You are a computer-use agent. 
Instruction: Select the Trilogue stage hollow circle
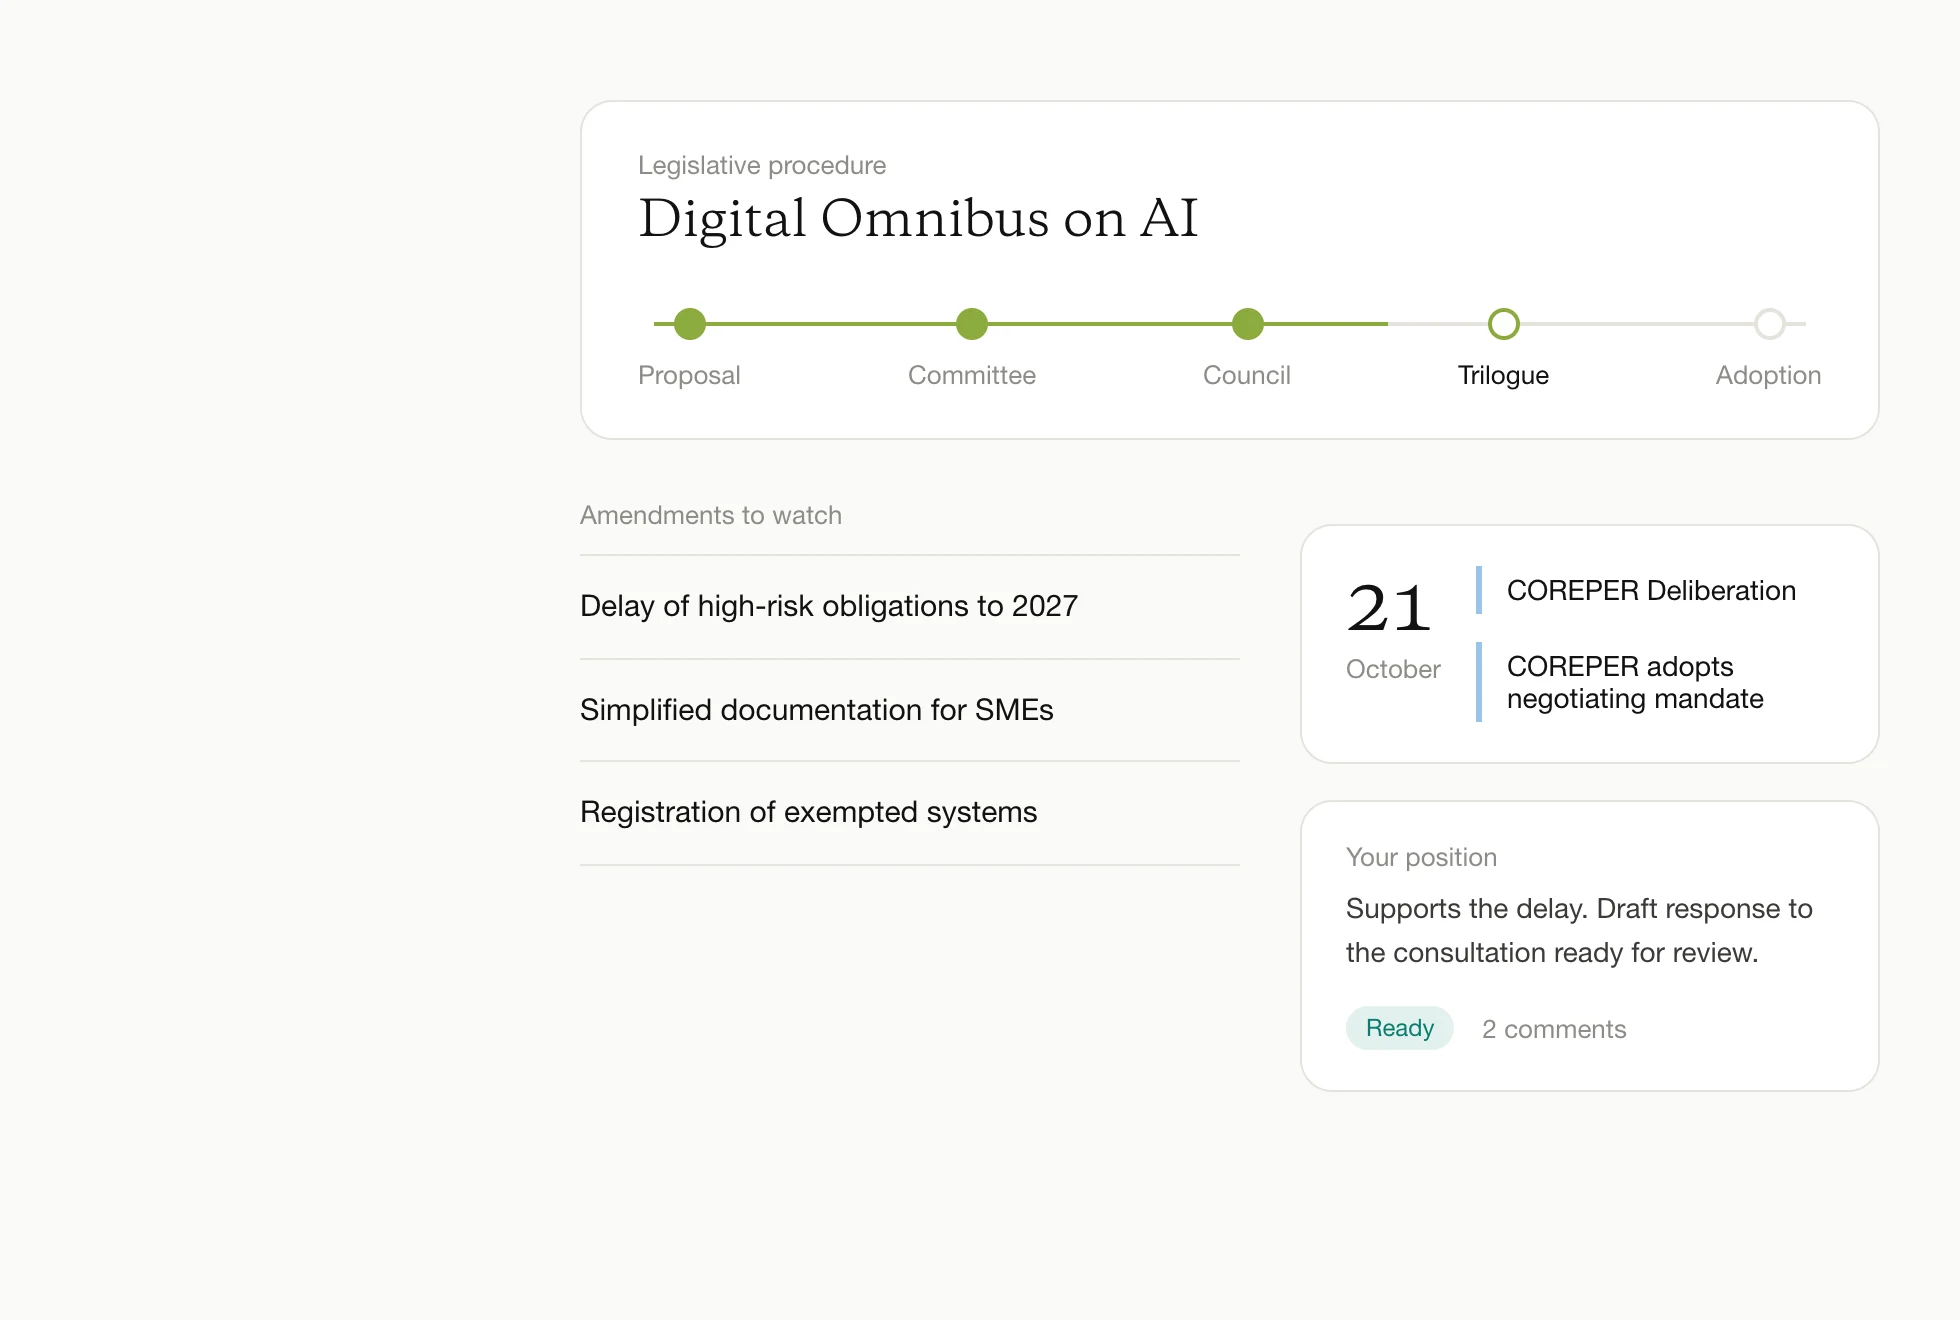pyautogui.click(x=1504, y=324)
